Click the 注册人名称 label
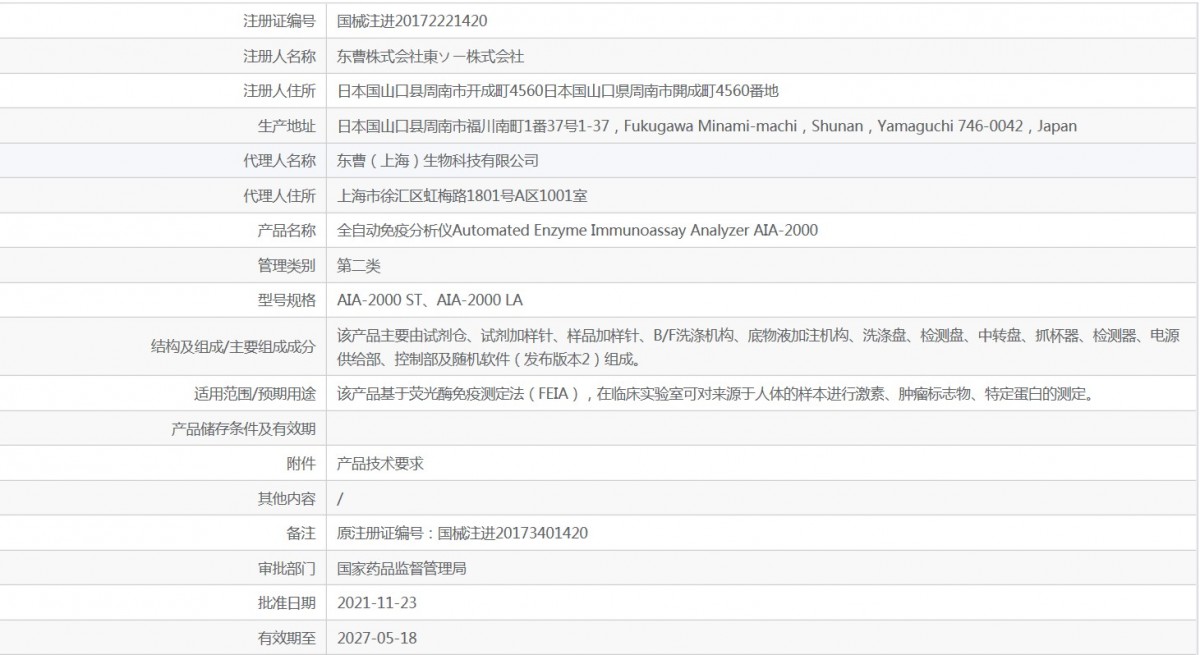 point(279,56)
